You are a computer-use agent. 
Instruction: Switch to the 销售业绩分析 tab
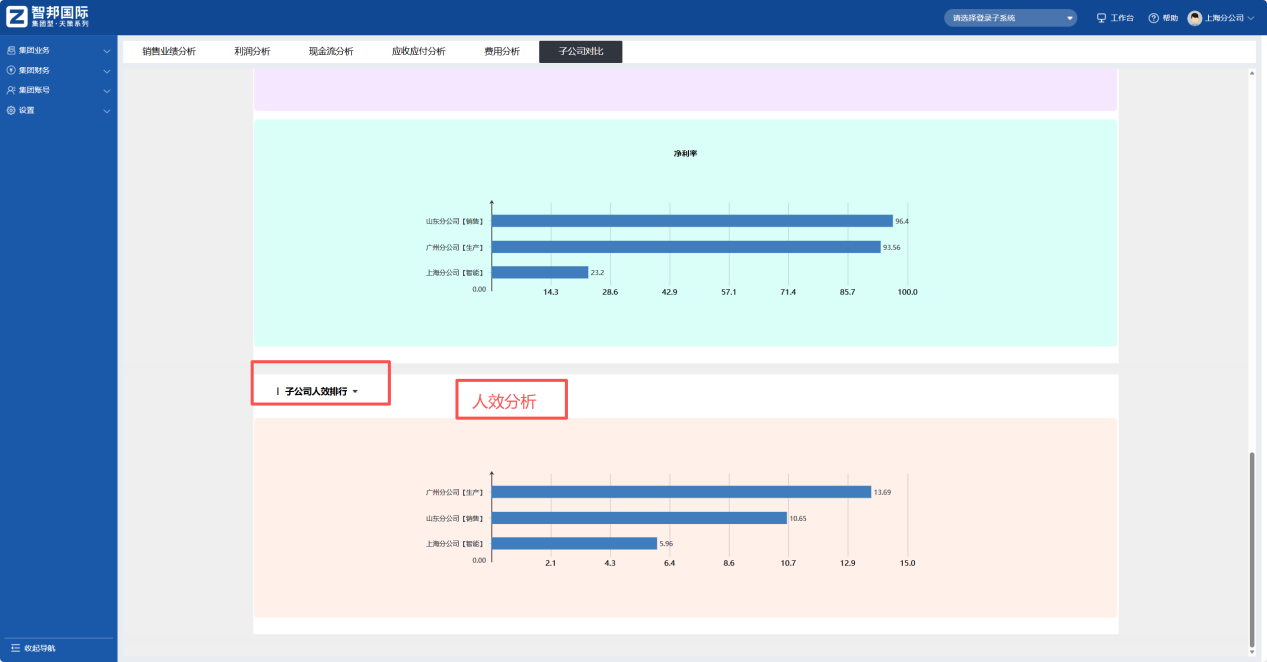pos(169,51)
